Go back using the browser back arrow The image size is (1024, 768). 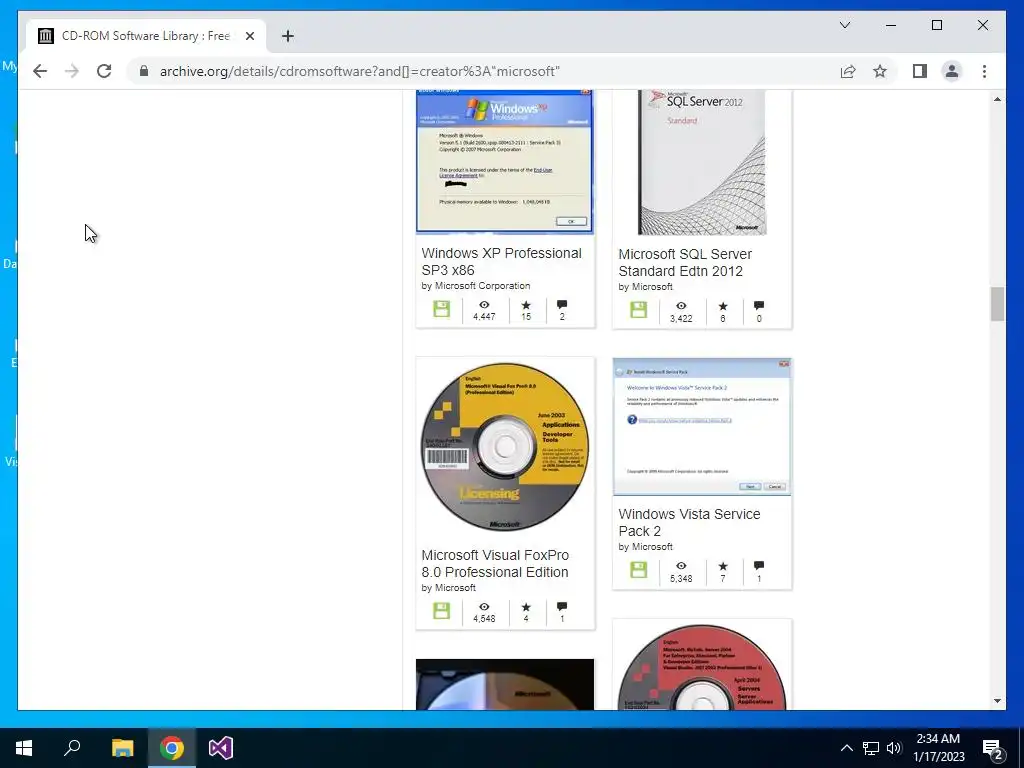pyautogui.click(x=40, y=71)
